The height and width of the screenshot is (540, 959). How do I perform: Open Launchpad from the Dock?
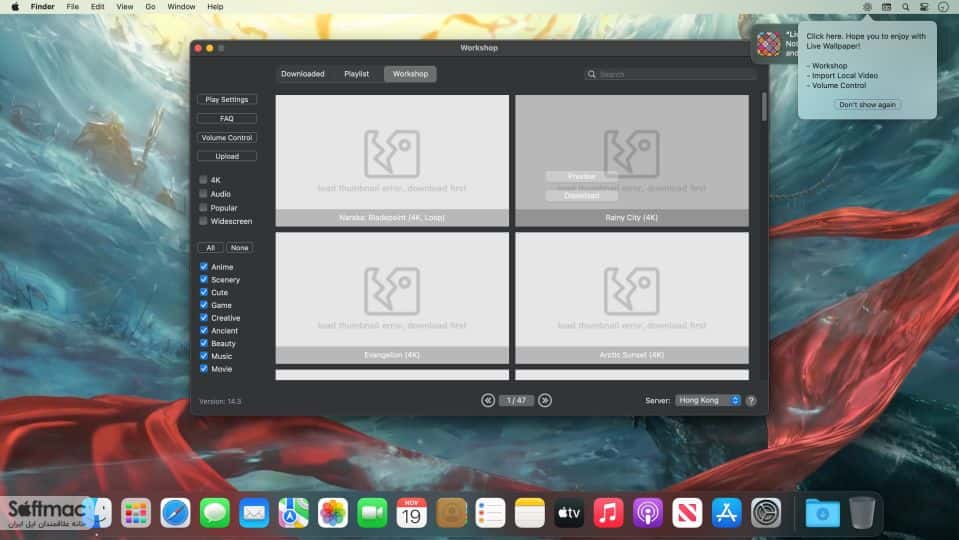pyautogui.click(x=136, y=513)
